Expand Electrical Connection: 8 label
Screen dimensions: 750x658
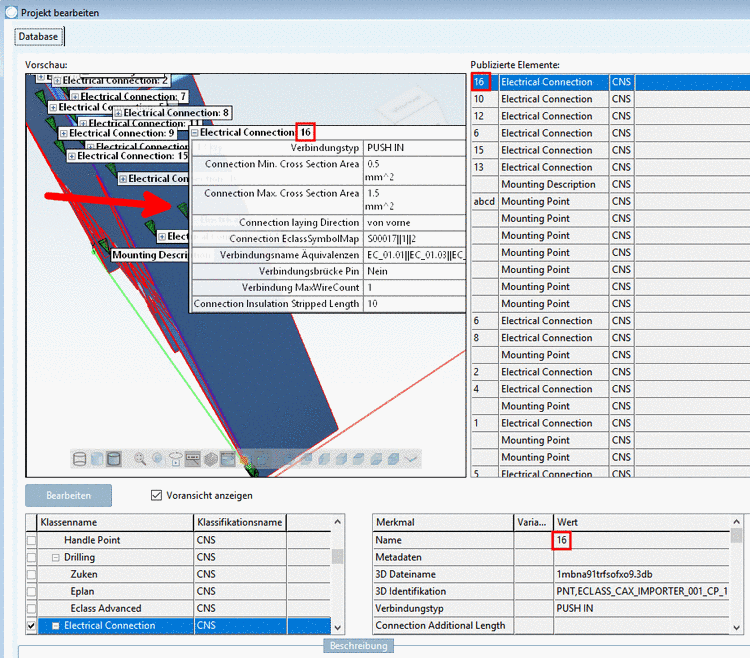[x=118, y=113]
